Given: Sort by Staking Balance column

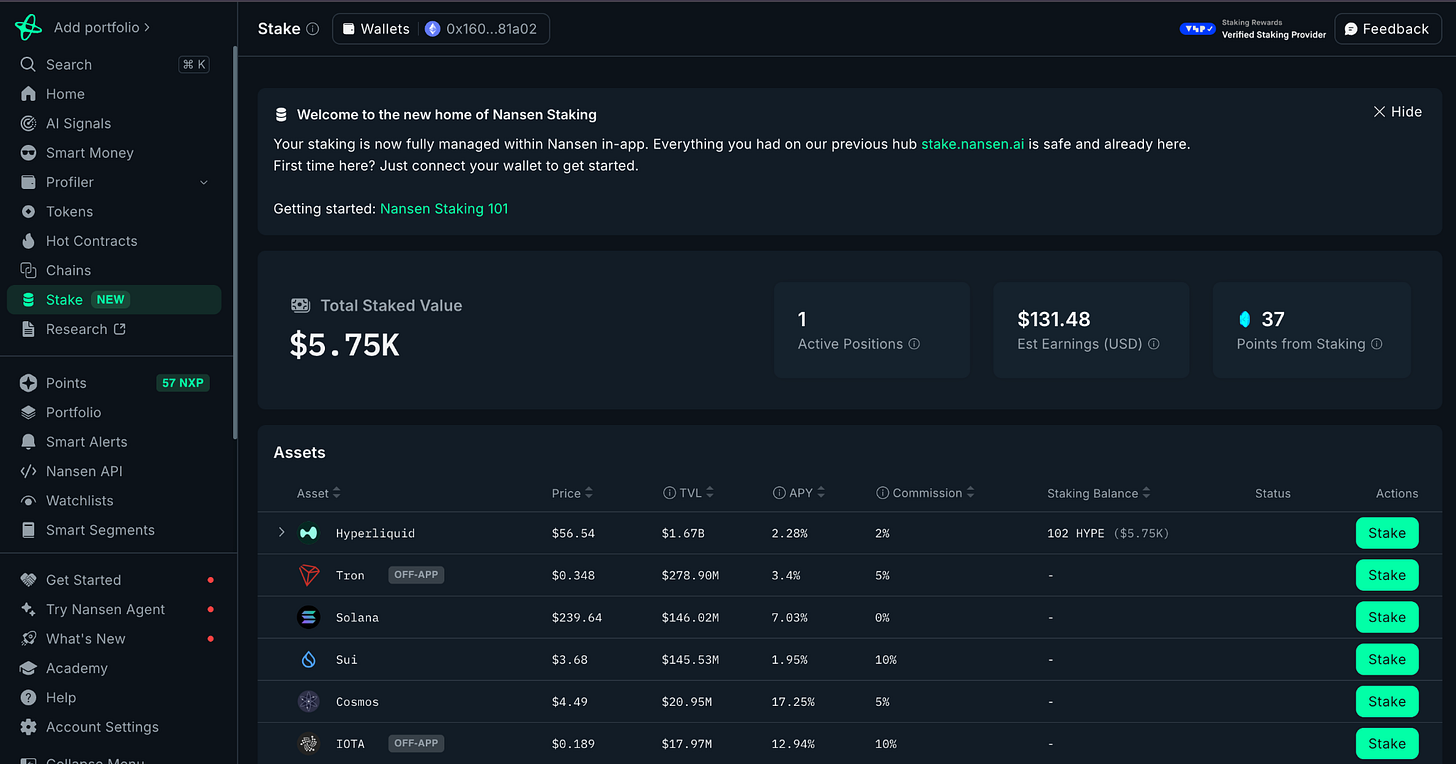Looking at the screenshot, I should point(1099,493).
